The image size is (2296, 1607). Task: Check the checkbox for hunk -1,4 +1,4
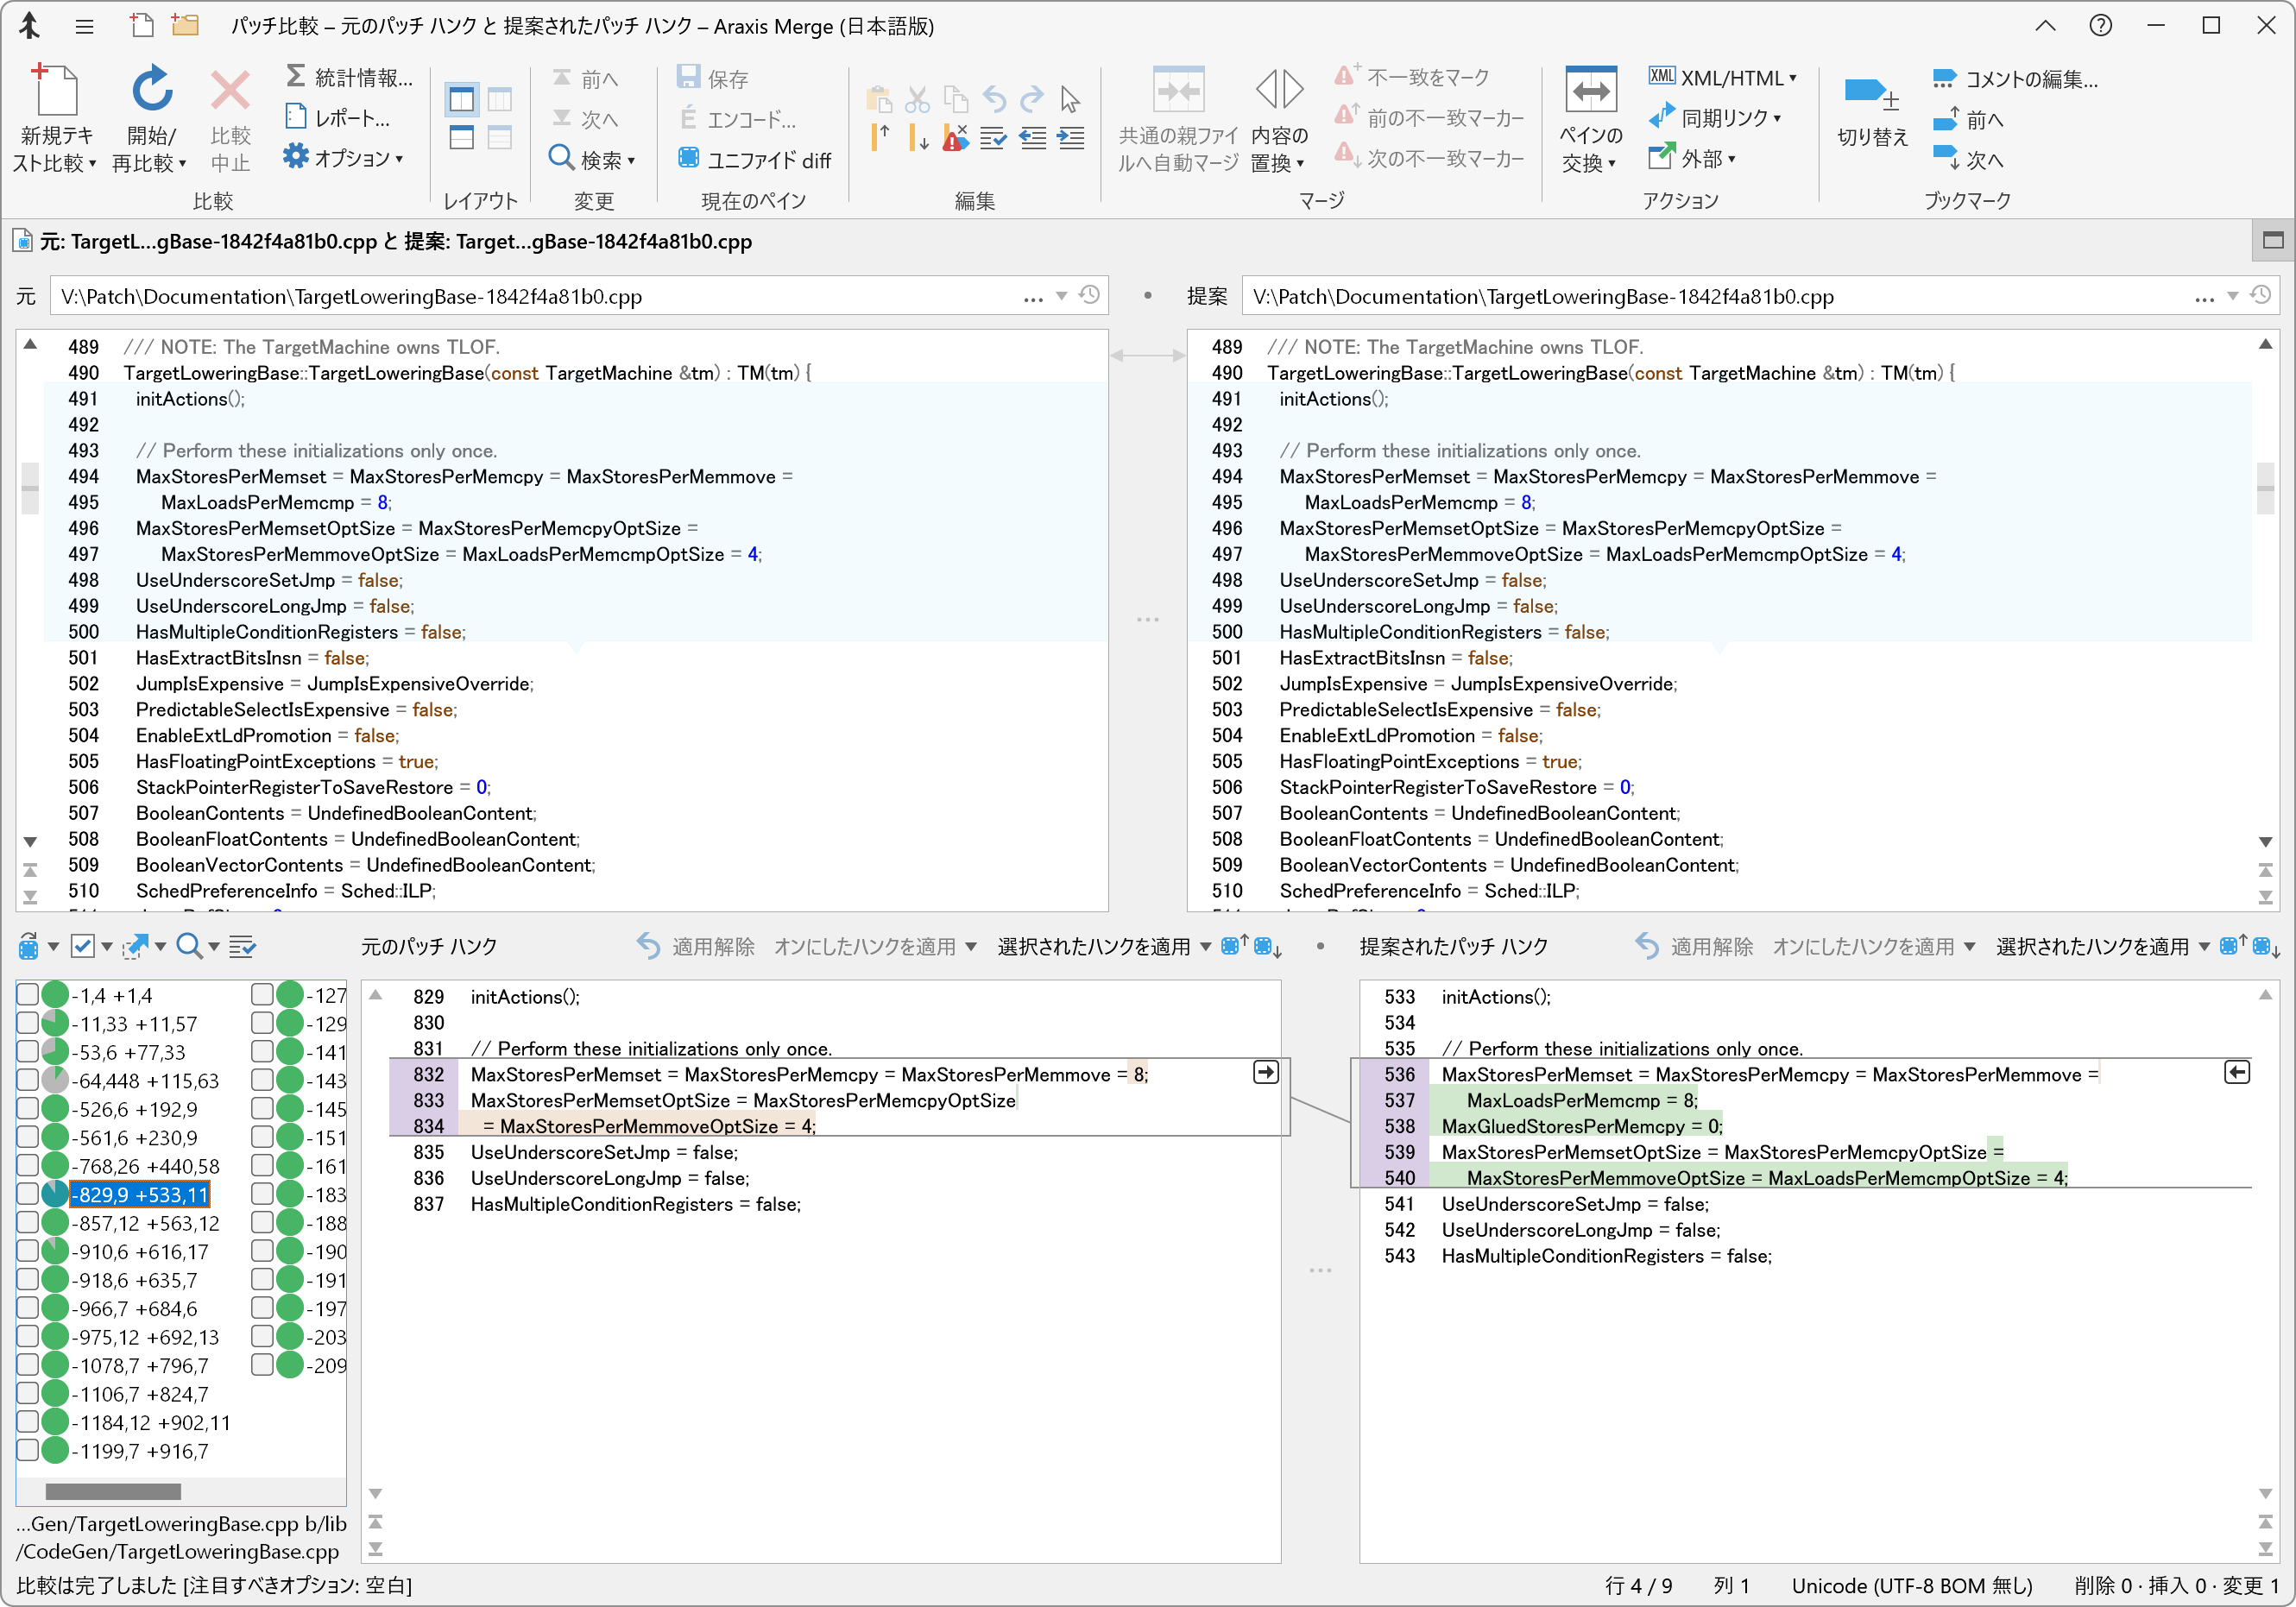(x=28, y=995)
